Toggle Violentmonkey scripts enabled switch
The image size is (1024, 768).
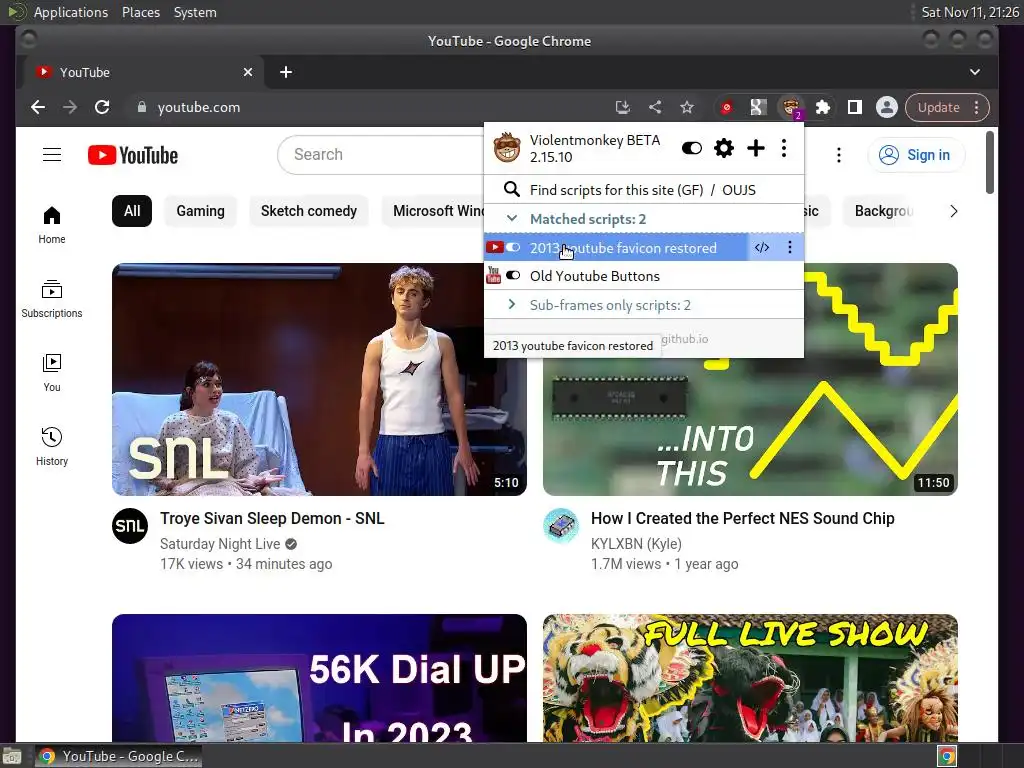pyautogui.click(x=692, y=148)
